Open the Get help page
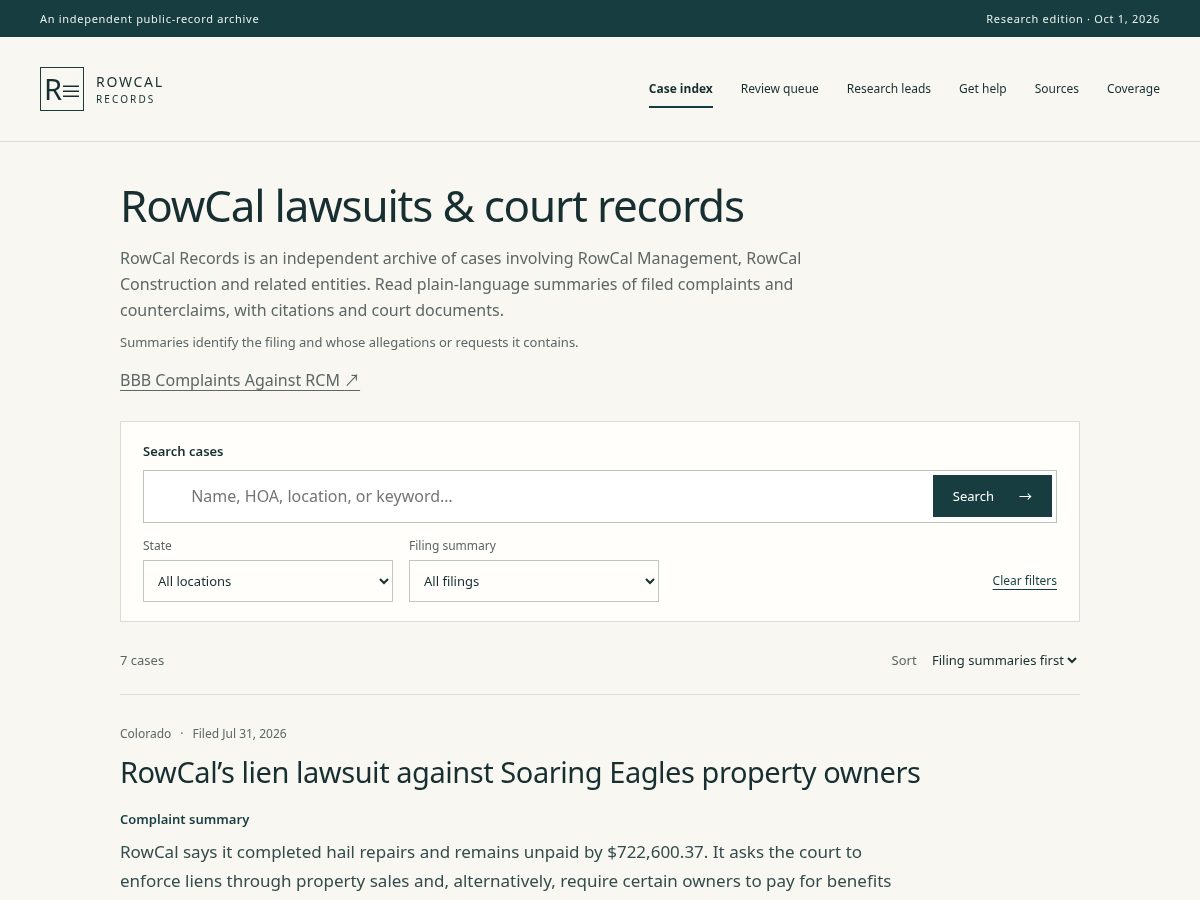 983,89
